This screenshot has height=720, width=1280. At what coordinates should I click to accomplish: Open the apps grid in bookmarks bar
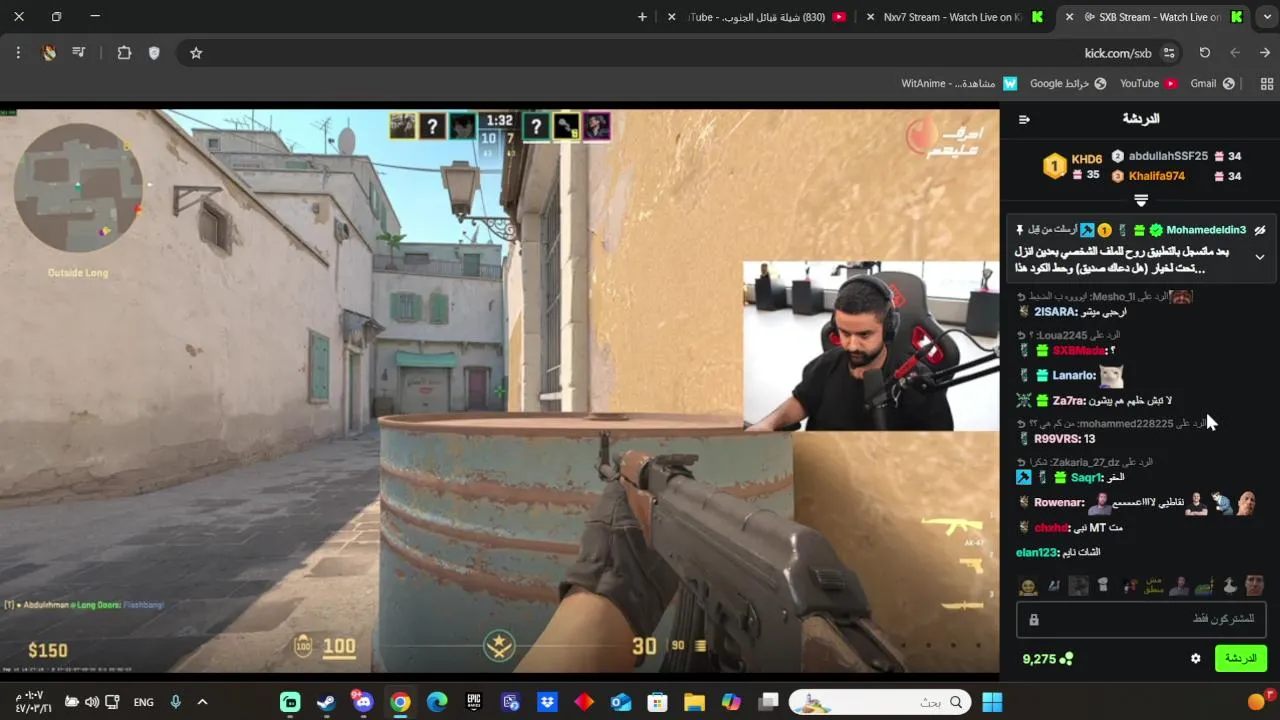click(x=1267, y=84)
